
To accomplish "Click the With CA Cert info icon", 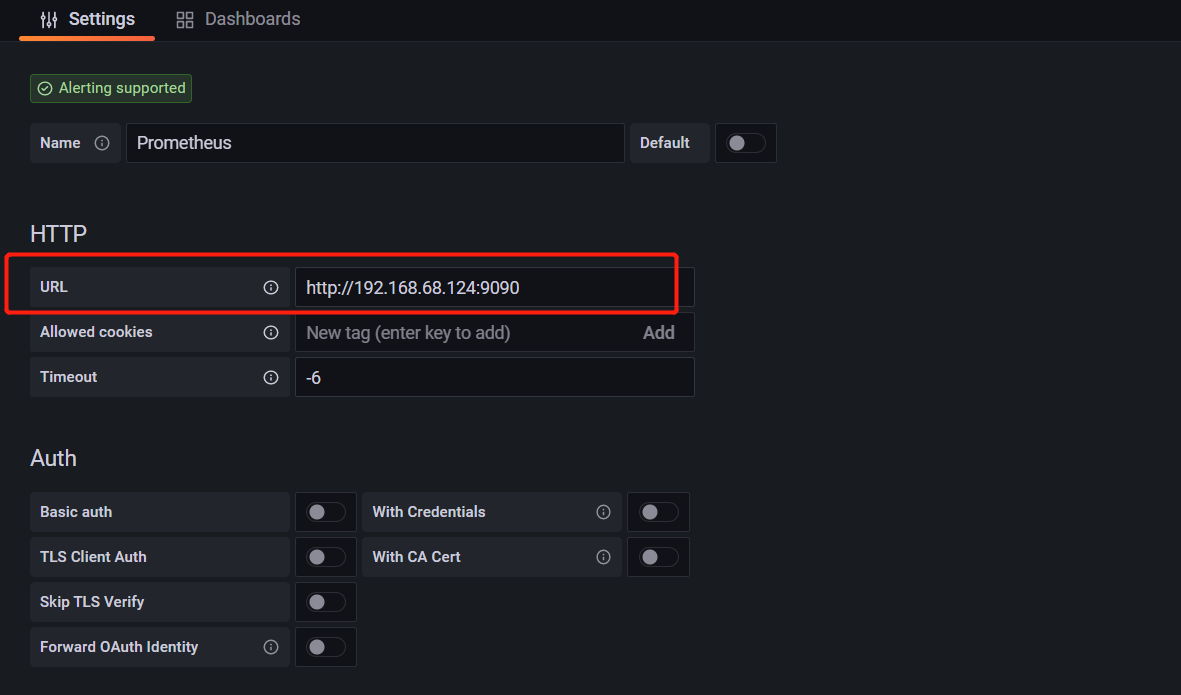I will tap(604, 557).
